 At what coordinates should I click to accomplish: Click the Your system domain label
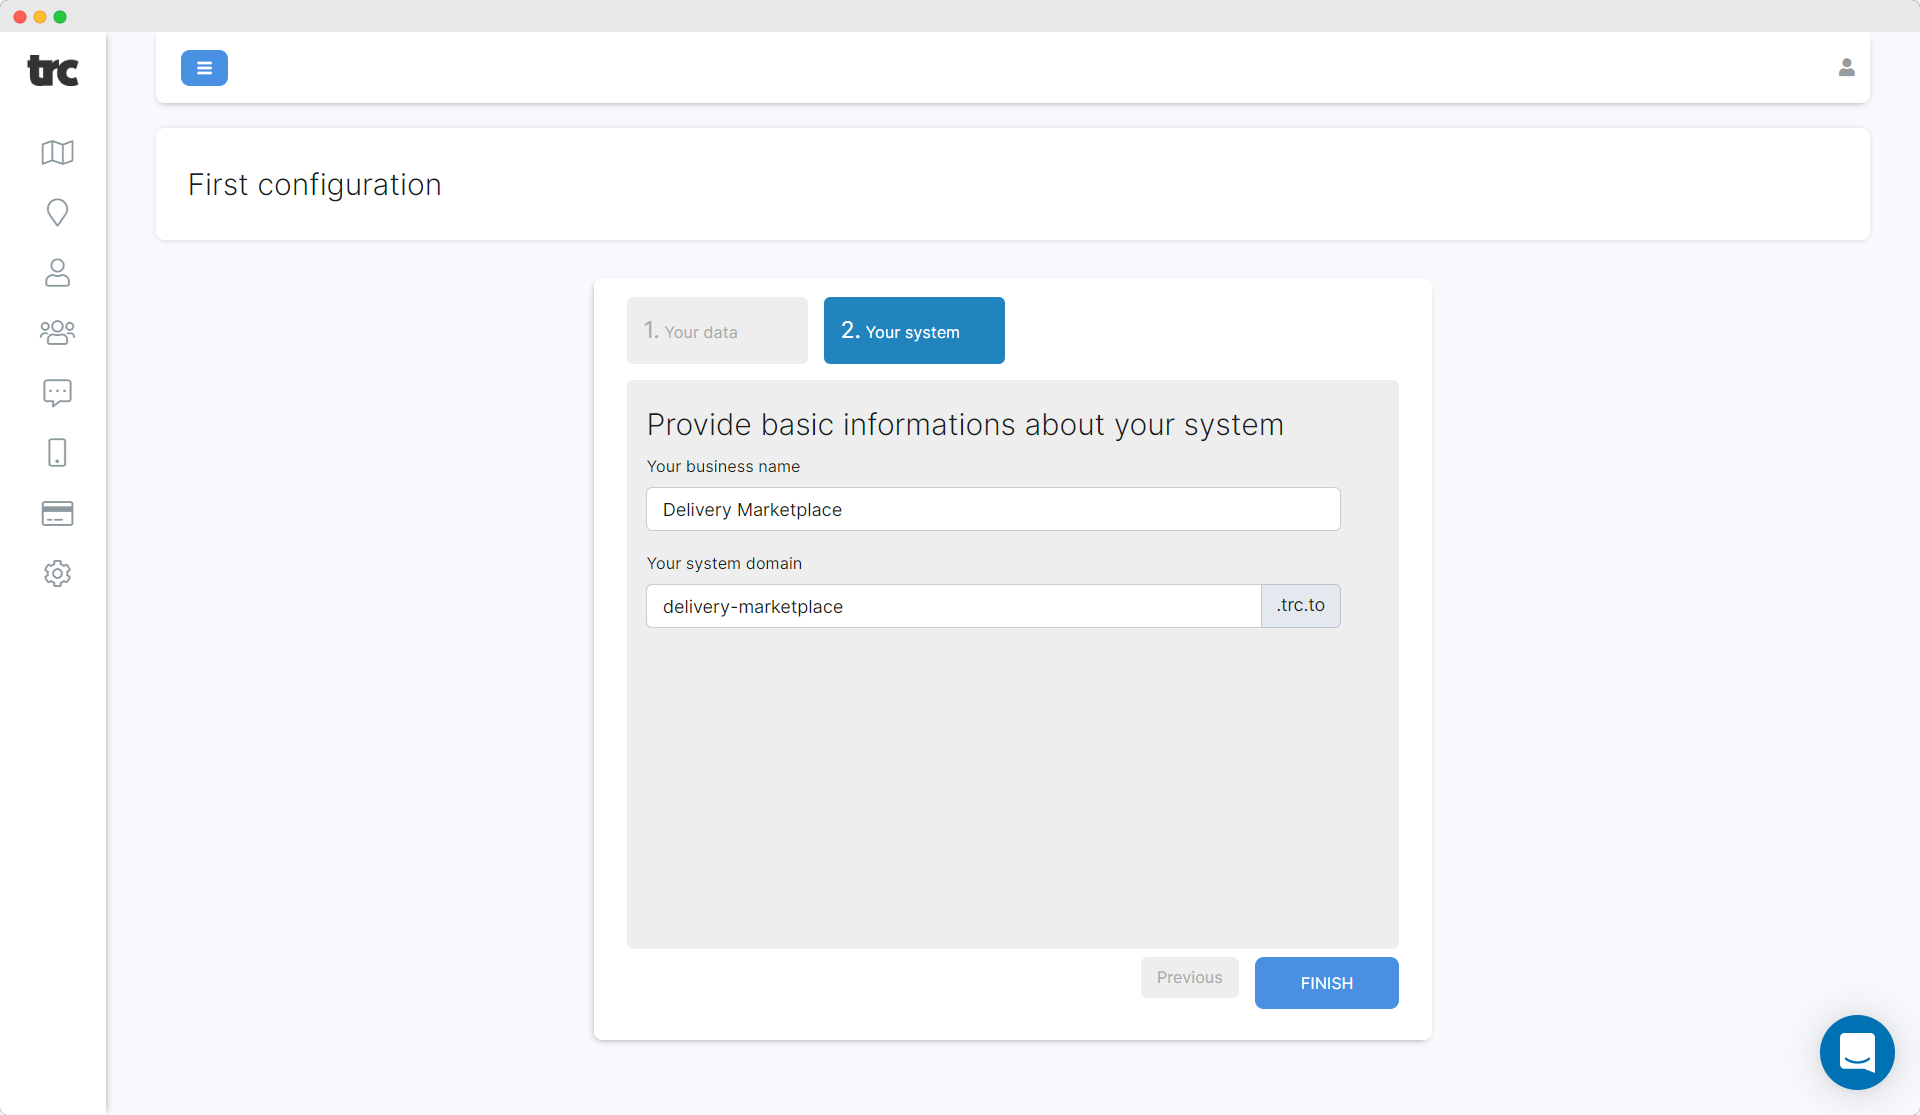point(724,563)
